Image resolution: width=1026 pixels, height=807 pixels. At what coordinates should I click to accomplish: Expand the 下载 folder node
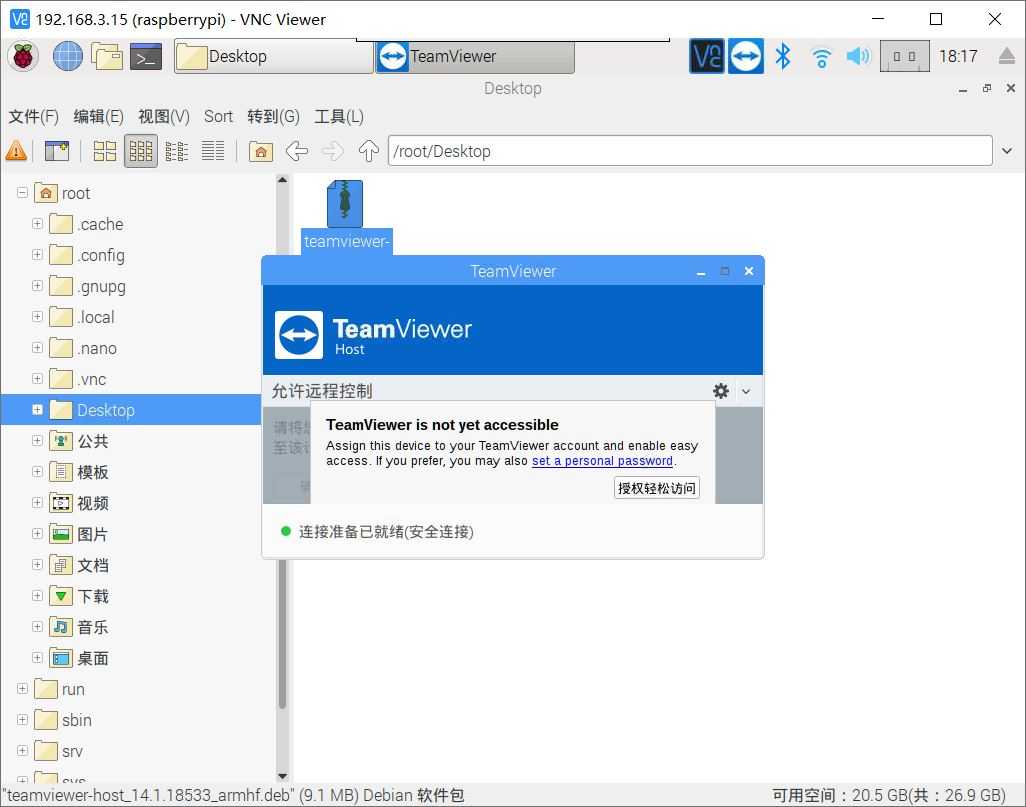(37, 596)
